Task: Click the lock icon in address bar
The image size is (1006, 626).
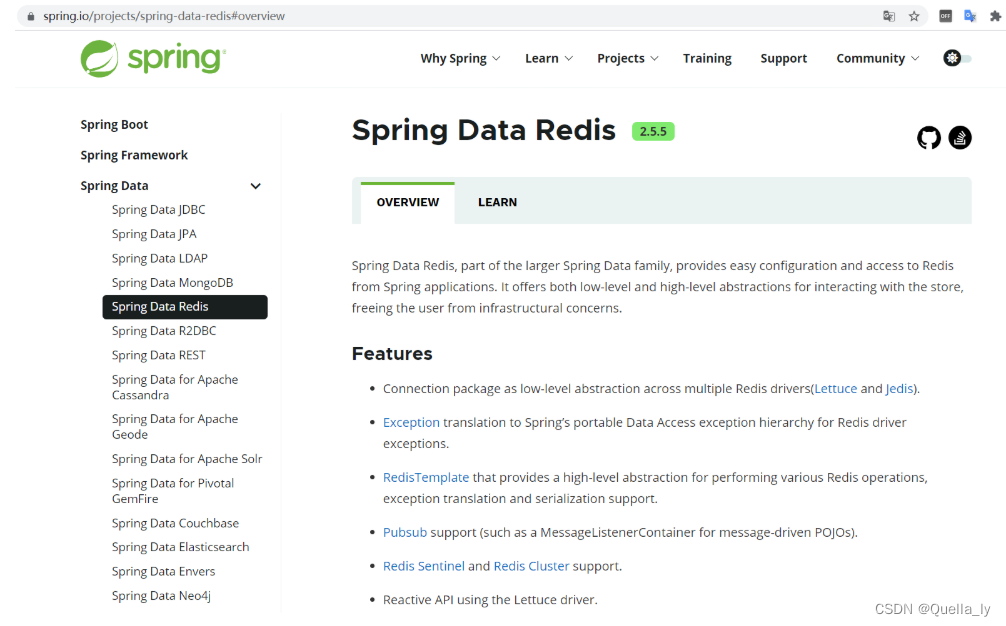Action: pos(31,16)
